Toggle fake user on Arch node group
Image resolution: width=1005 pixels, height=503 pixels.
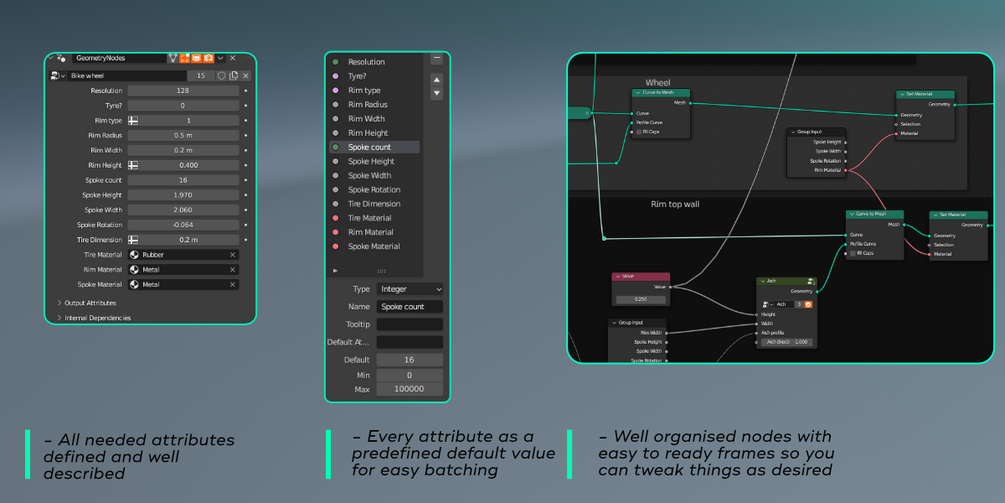[808, 304]
